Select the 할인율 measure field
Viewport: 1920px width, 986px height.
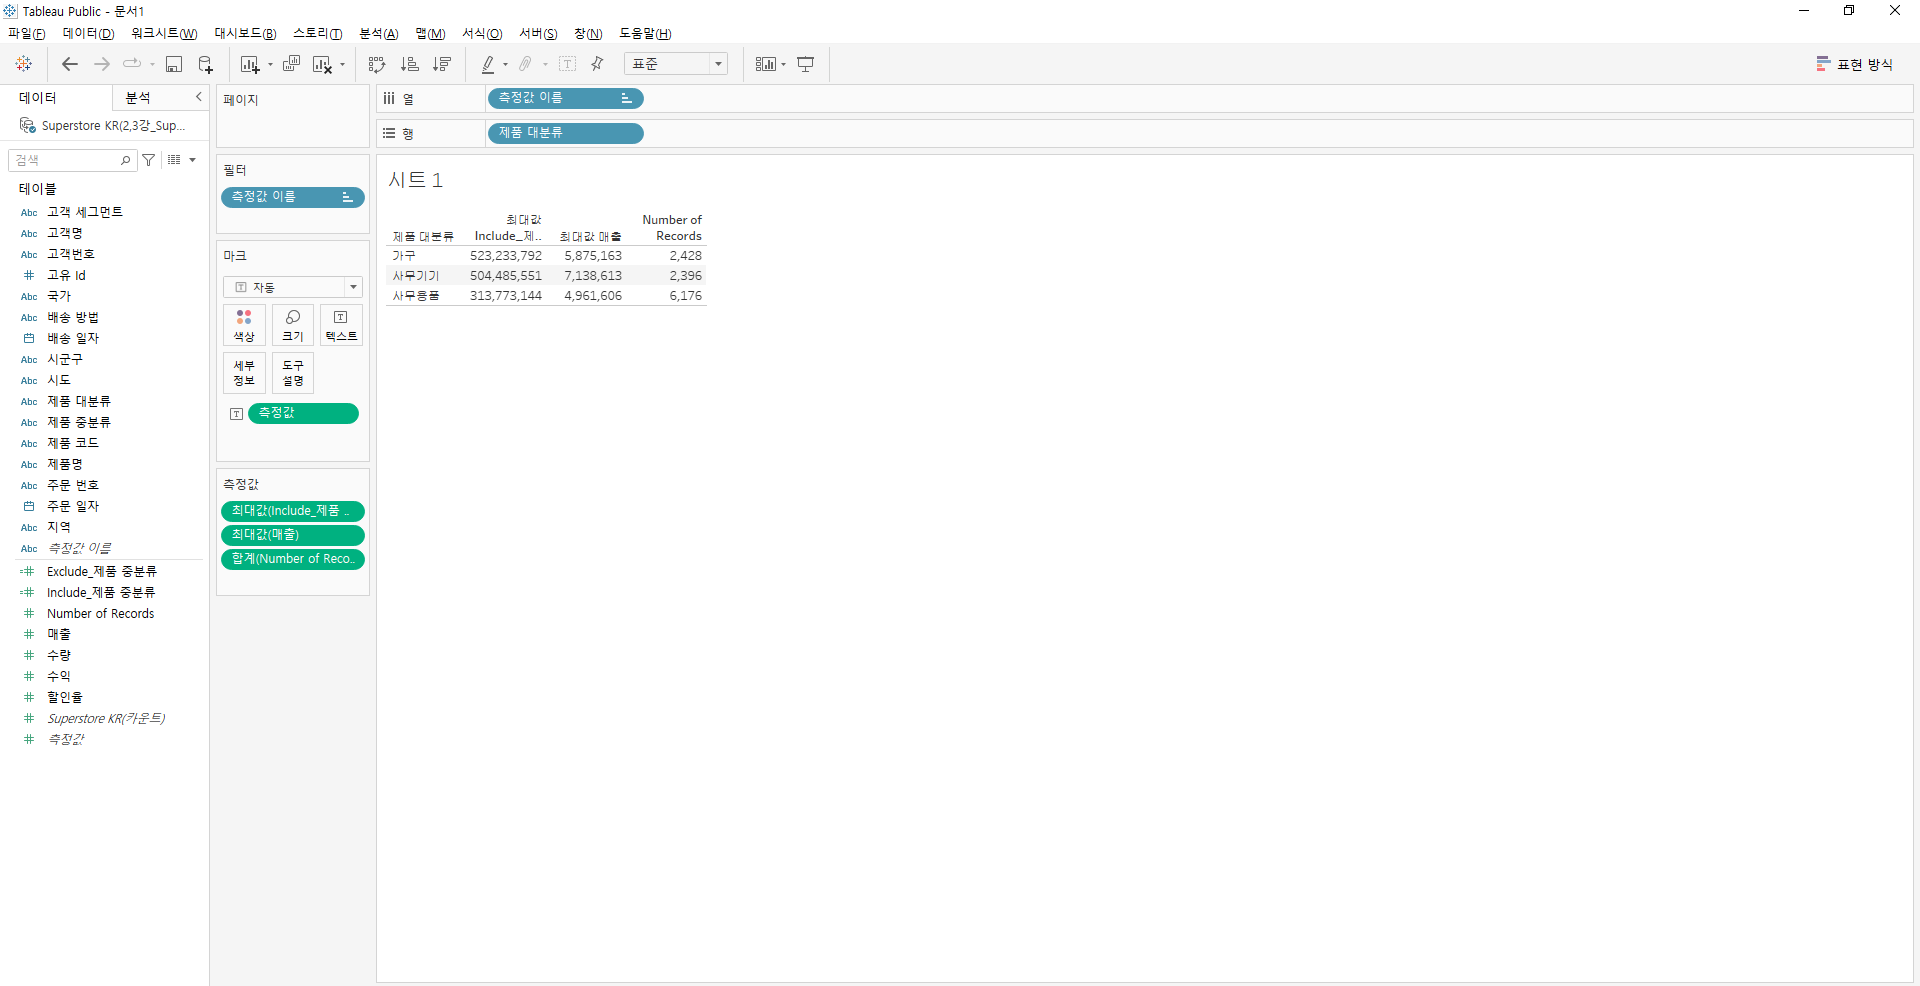(x=65, y=697)
